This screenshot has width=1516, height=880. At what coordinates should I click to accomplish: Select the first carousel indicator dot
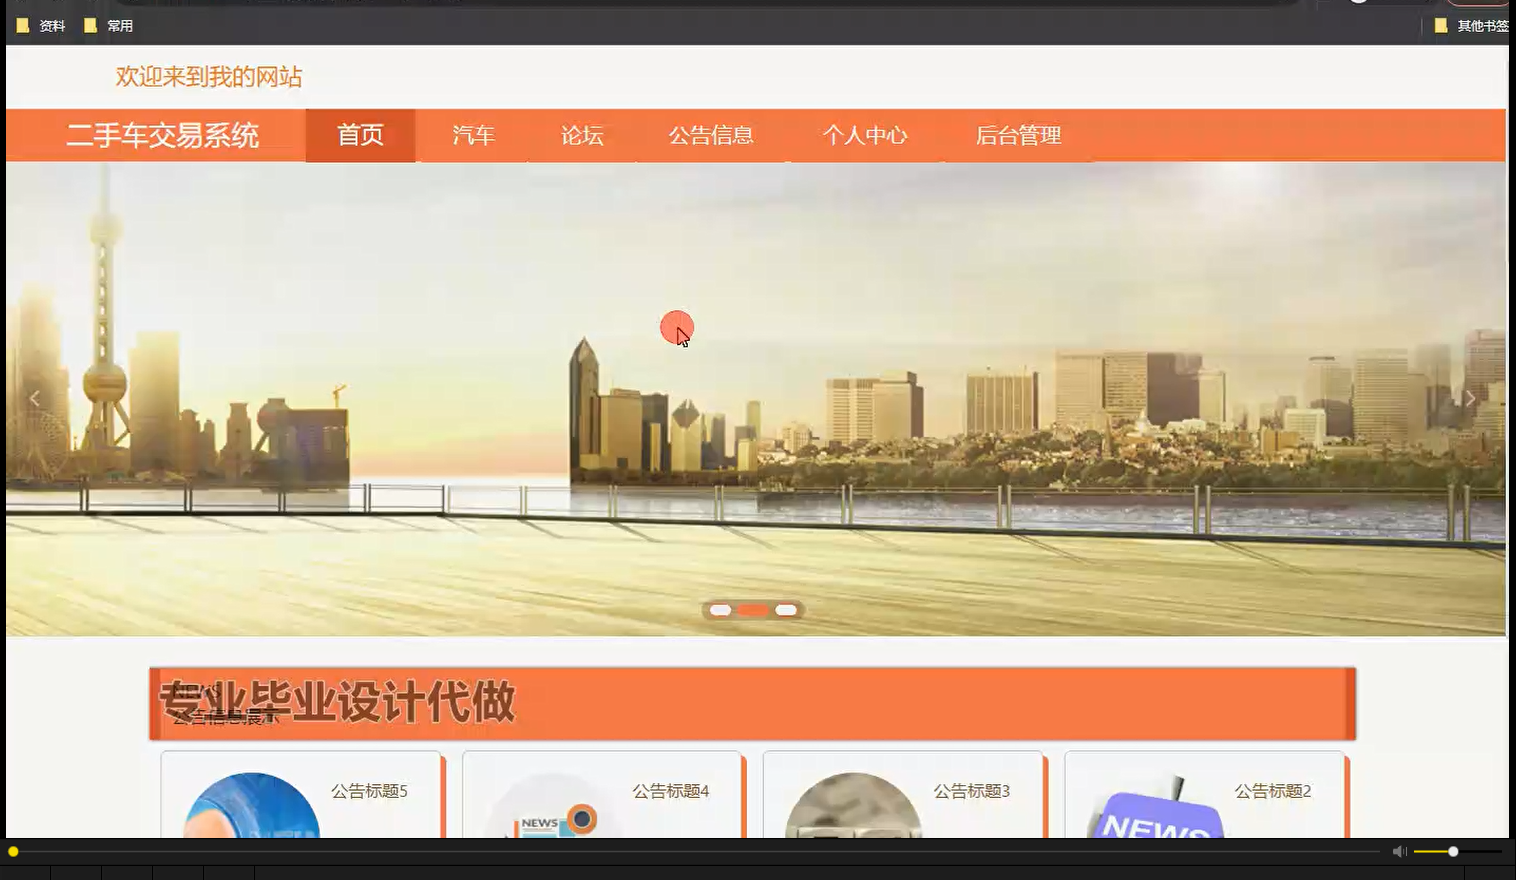(x=720, y=609)
